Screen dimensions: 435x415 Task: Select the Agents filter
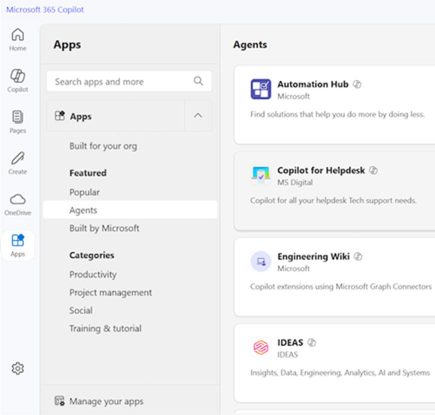[130, 210]
